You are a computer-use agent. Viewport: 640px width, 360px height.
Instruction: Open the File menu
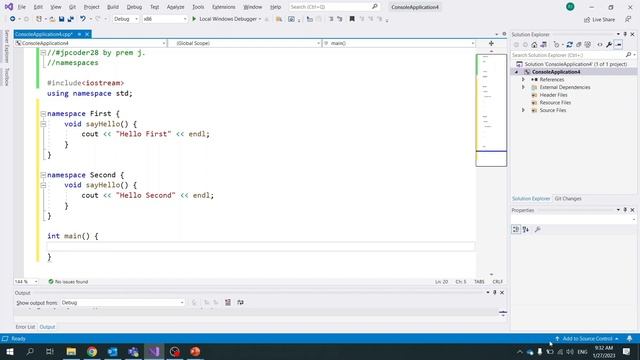22,7
